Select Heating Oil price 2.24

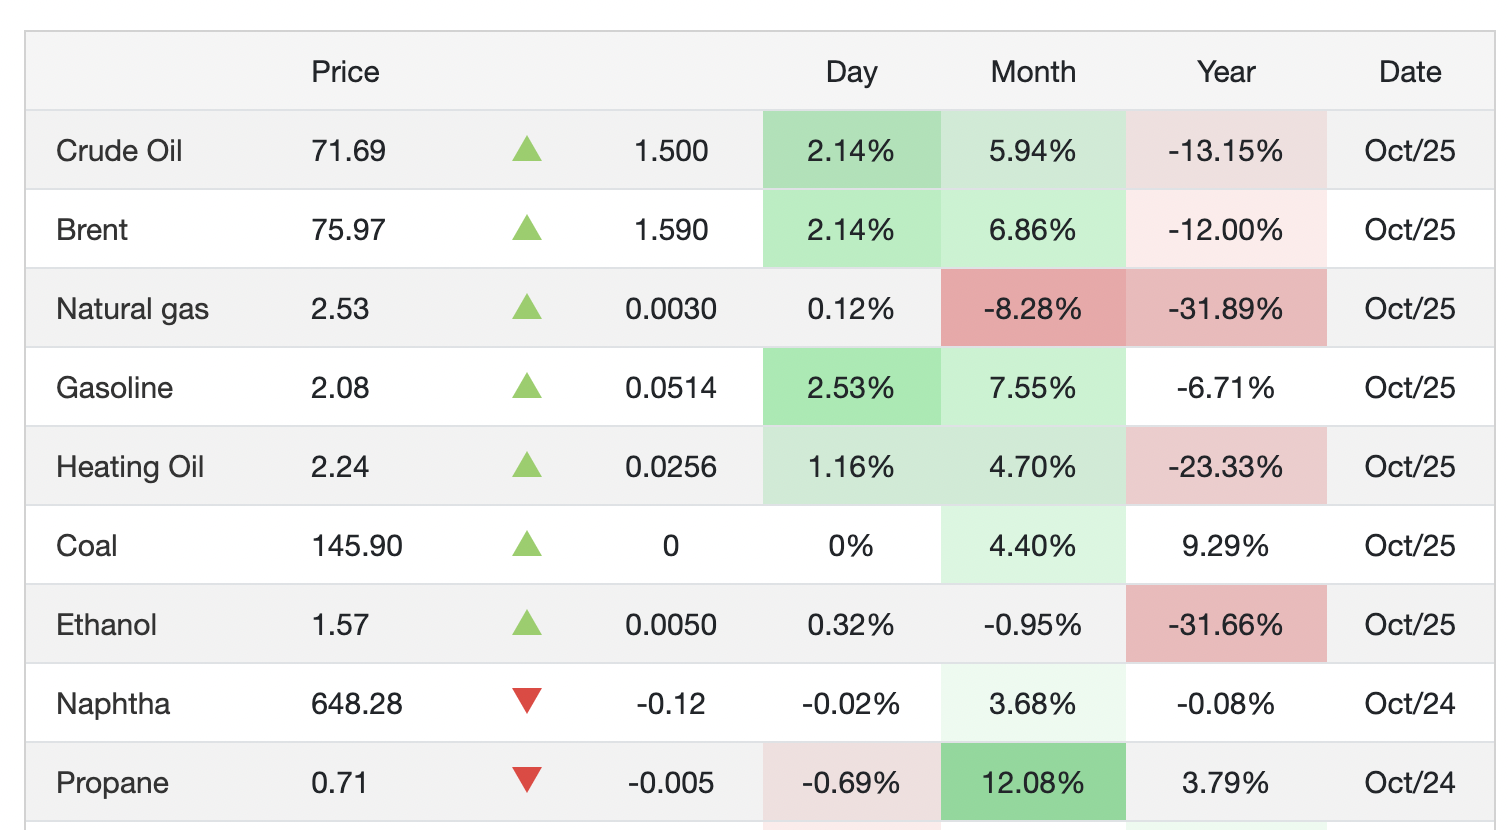[x=340, y=467]
